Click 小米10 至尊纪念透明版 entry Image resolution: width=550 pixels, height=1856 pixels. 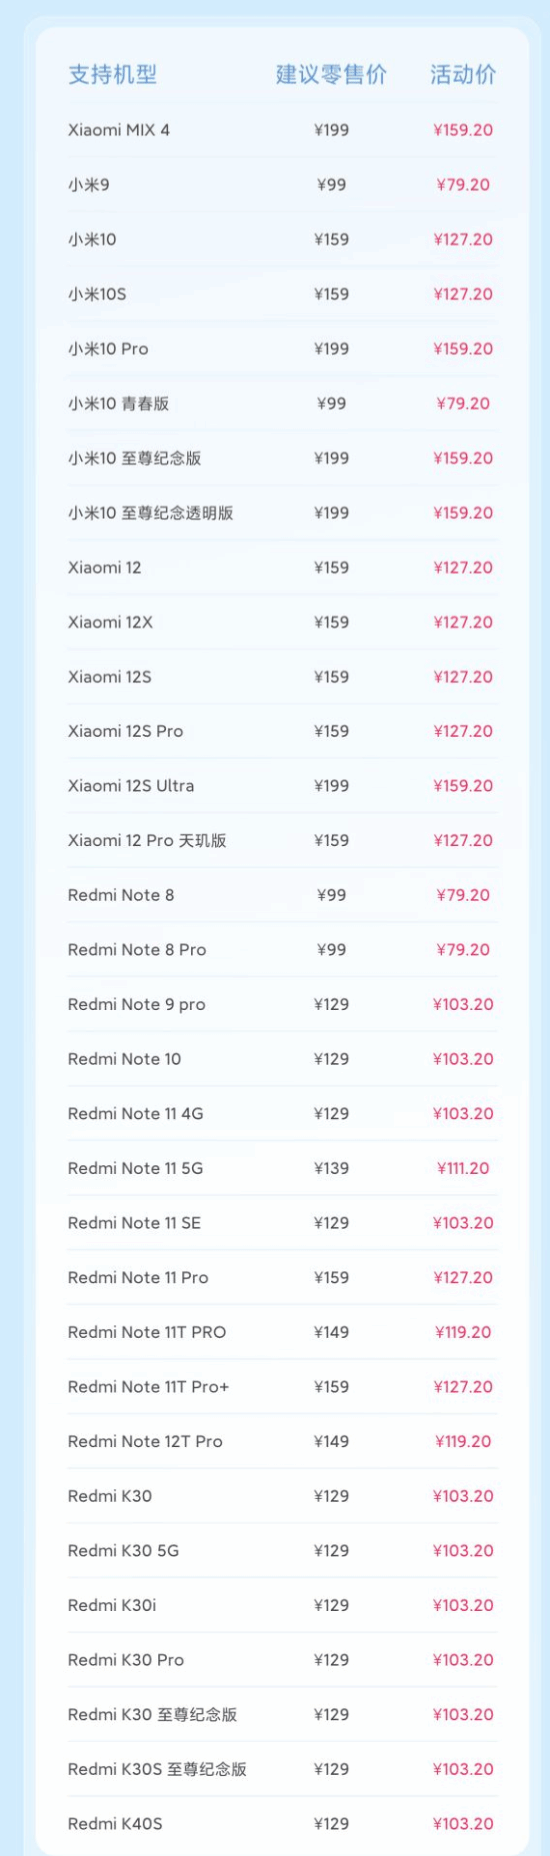point(150,513)
